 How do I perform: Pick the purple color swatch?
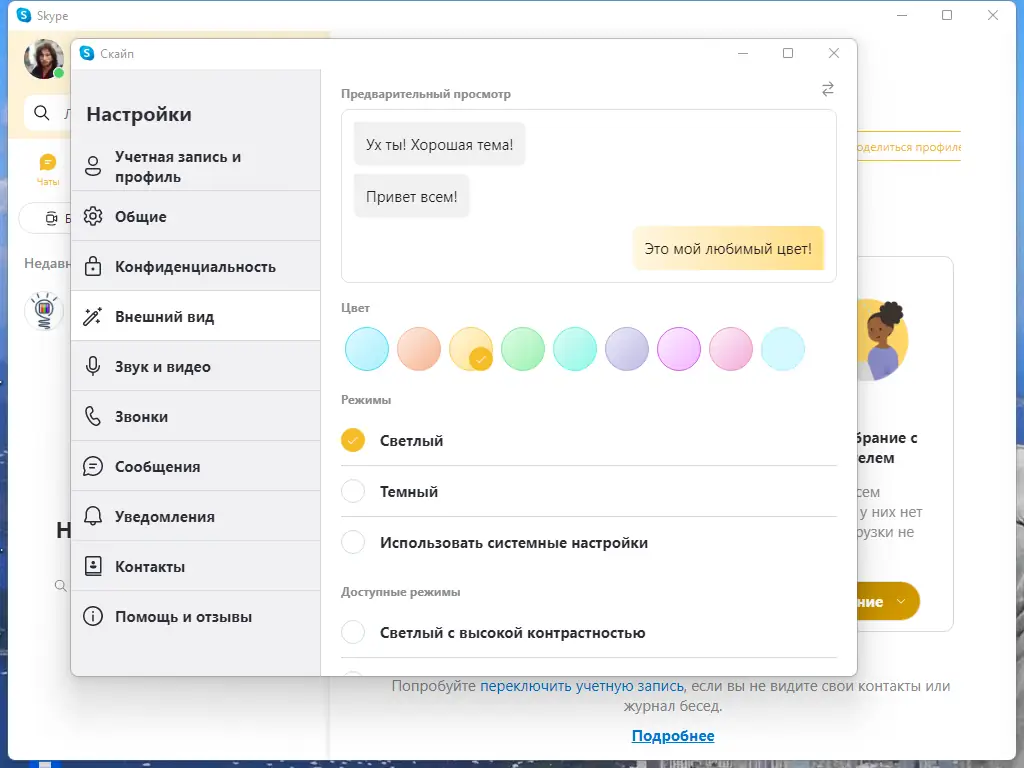(x=627, y=349)
